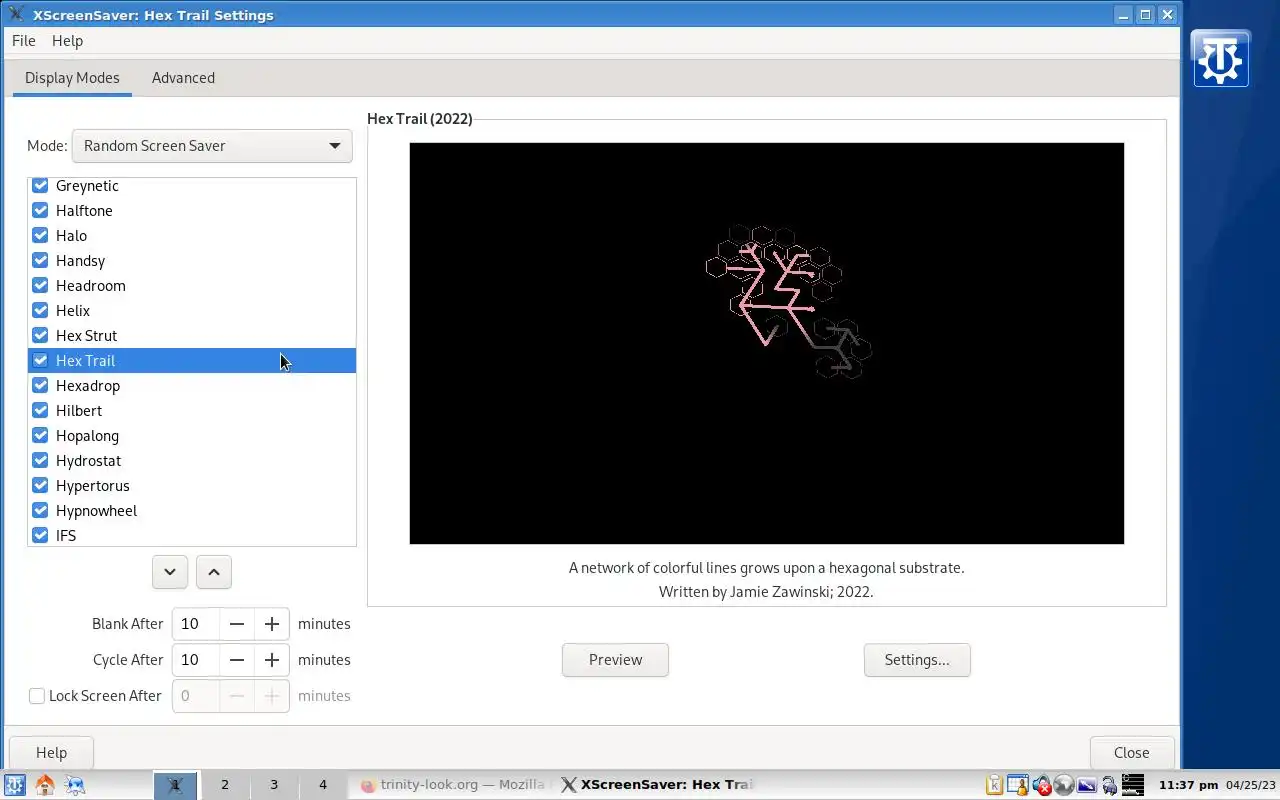Click the Help button at bottom left
This screenshot has width=1280, height=800.
pyautogui.click(x=51, y=753)
